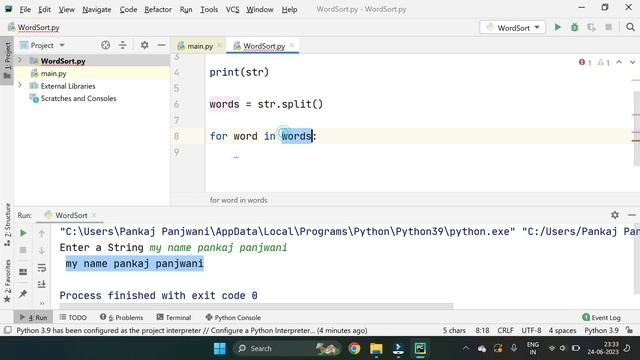The width and height of the screenshot is (640, 360).
Task: Open Search Everywhere magnifier icon
Action: (x=630, y=27)
